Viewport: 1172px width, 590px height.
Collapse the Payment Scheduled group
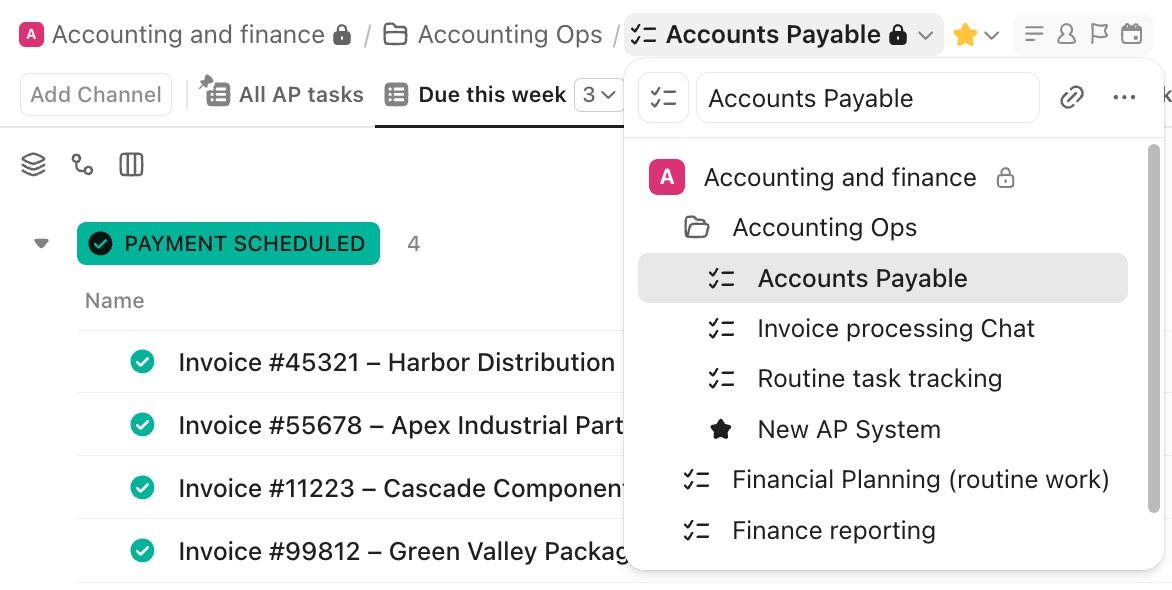(x=41, y=243)
